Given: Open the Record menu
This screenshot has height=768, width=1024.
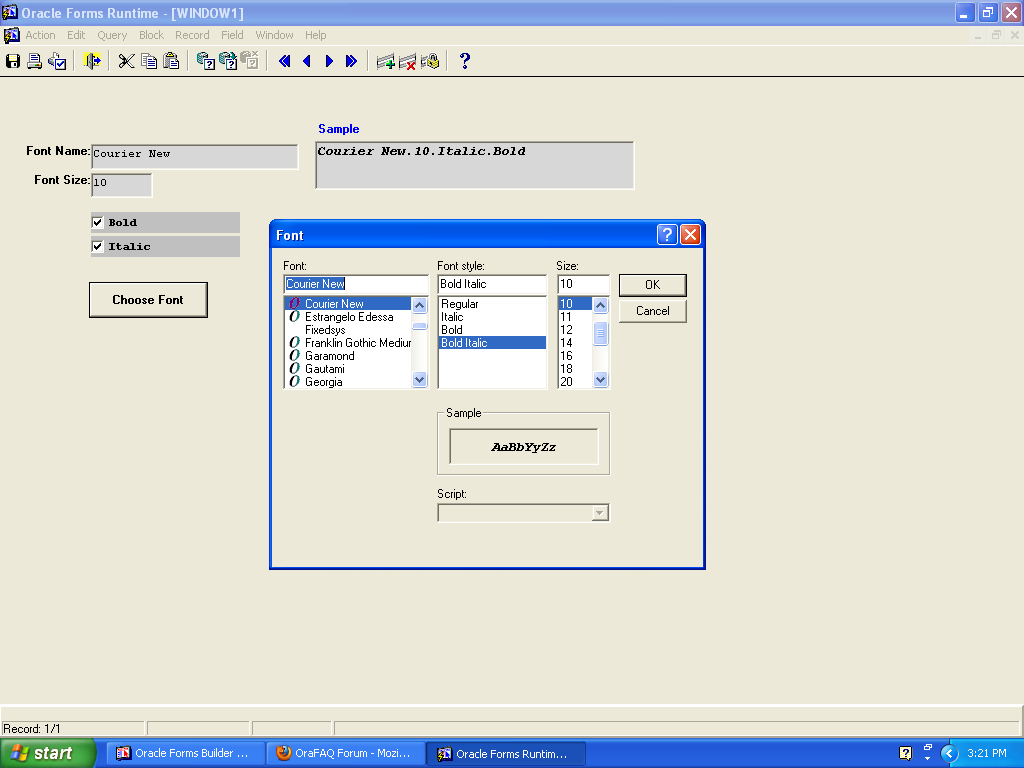Looking at the screenshot, I should click(x=192, y=35).
